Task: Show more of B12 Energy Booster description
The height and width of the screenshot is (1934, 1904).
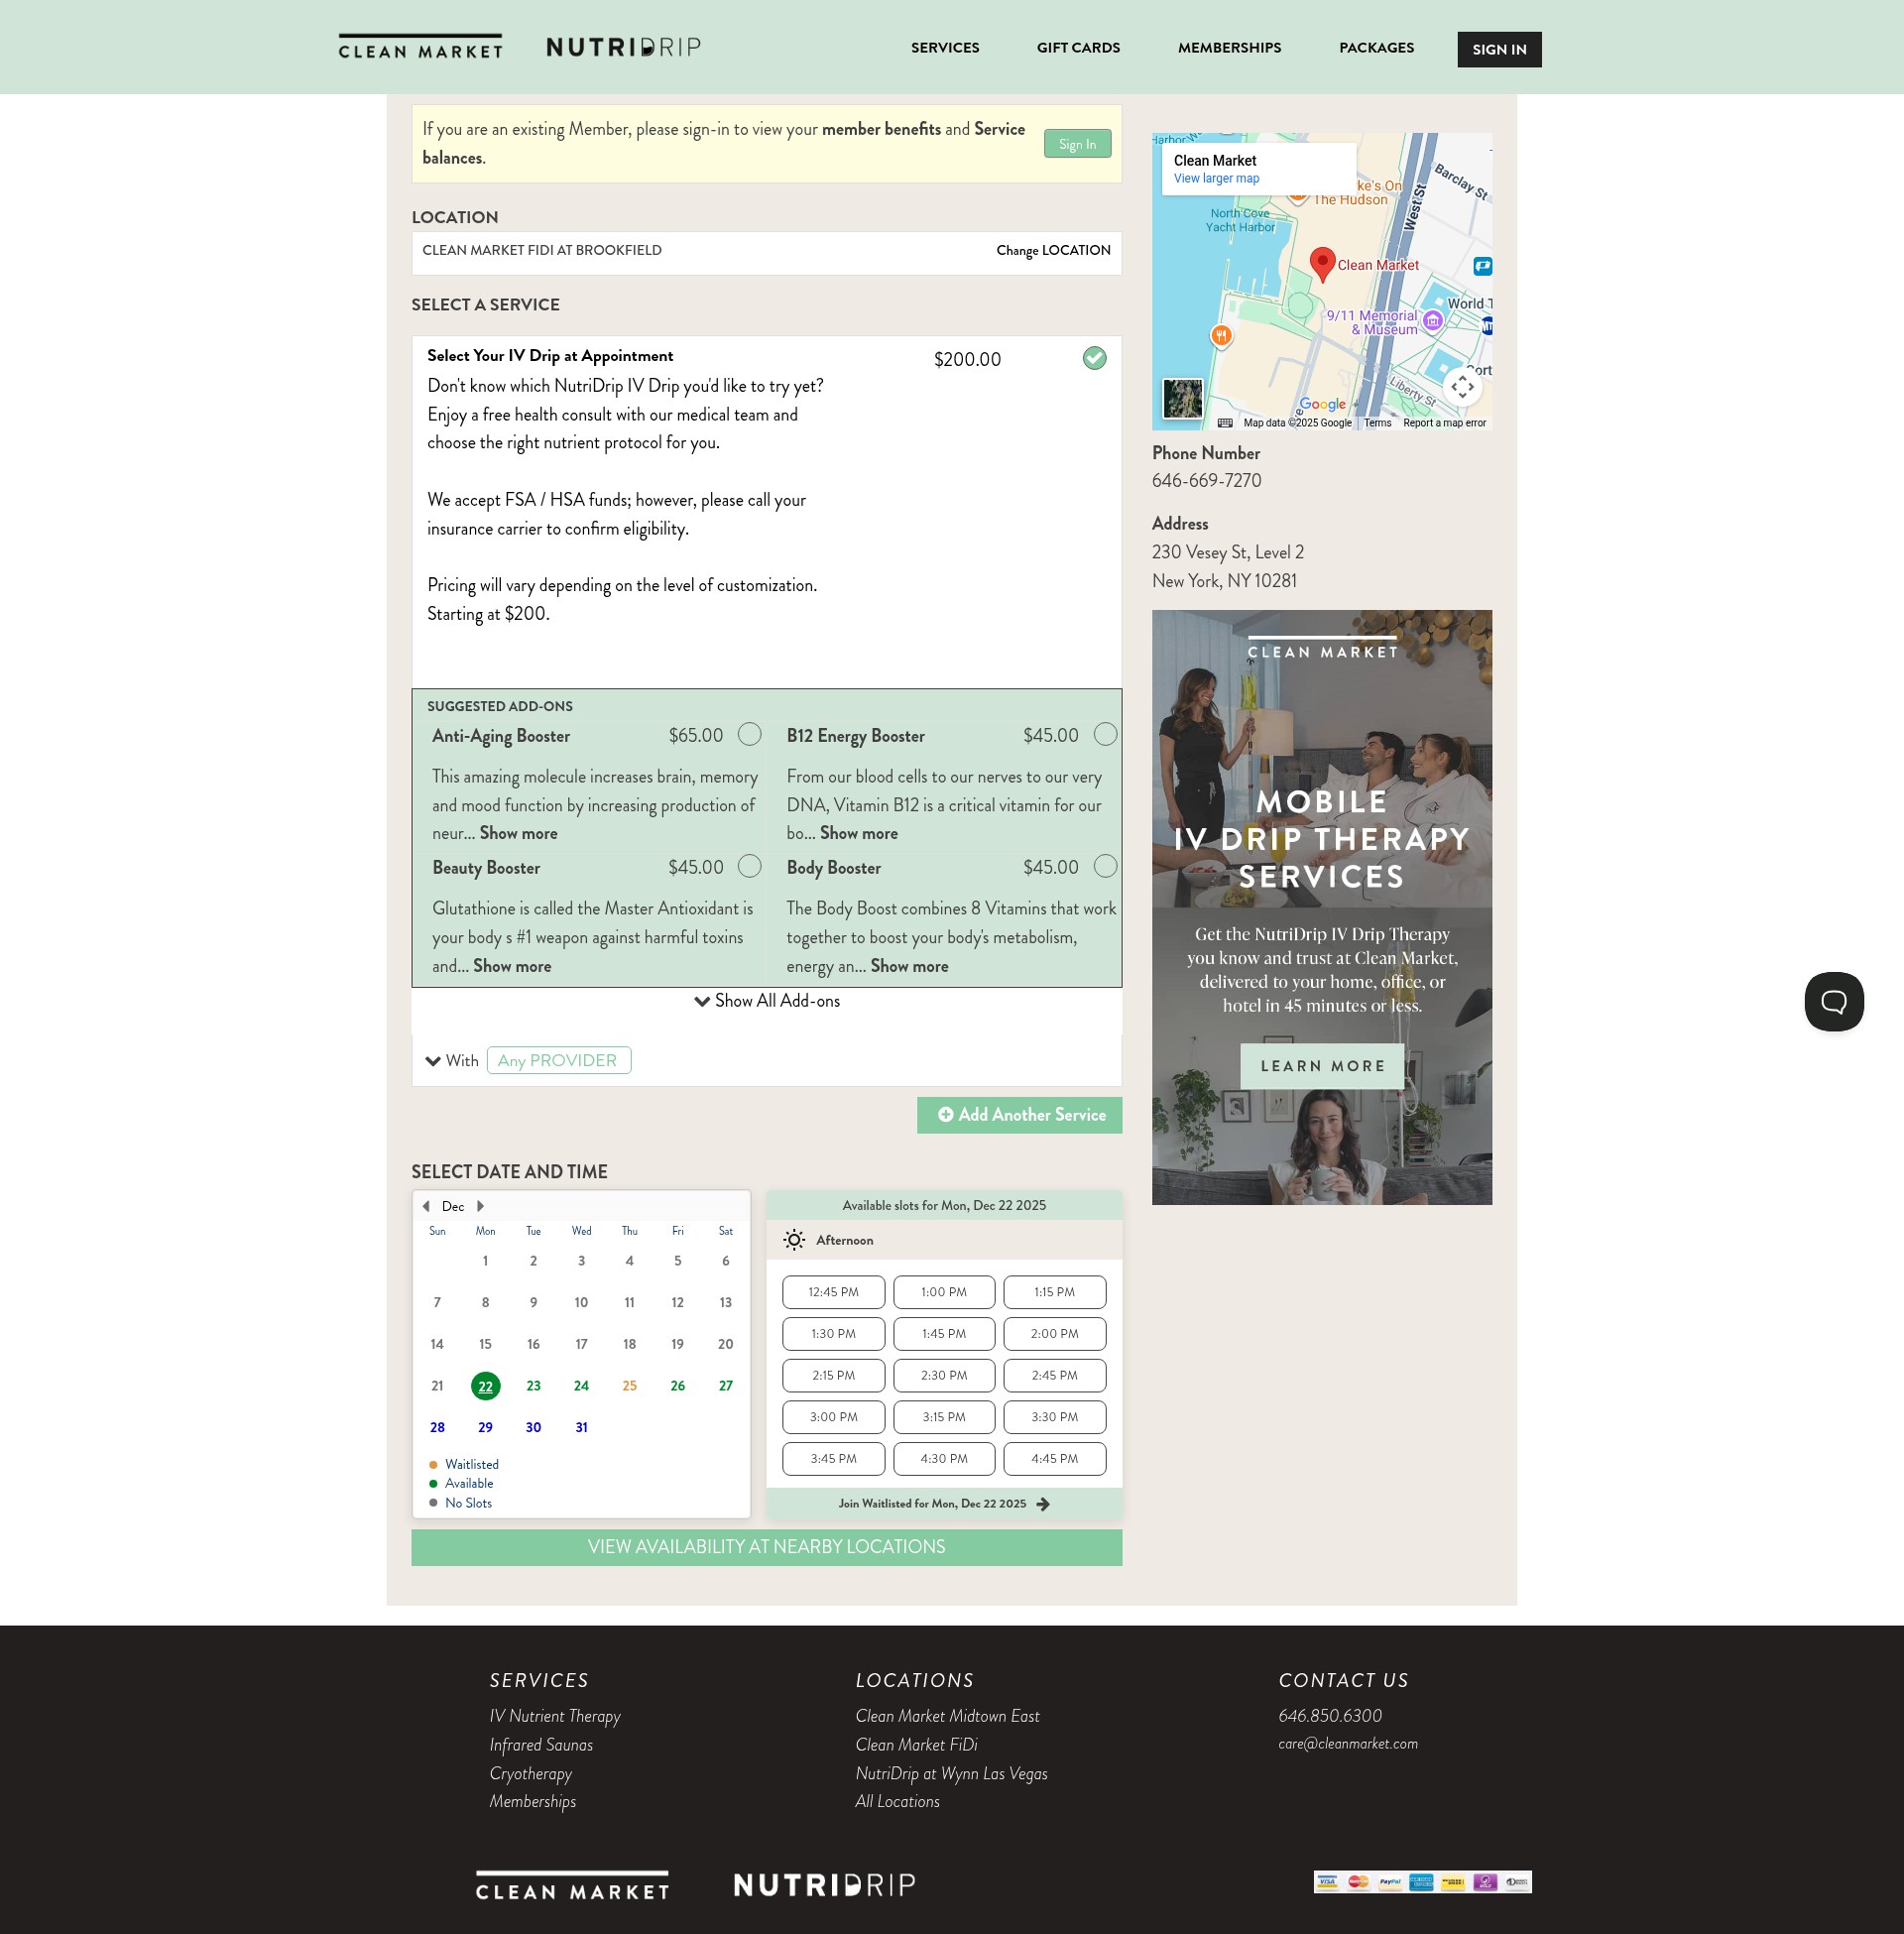Action: [858, 833]
